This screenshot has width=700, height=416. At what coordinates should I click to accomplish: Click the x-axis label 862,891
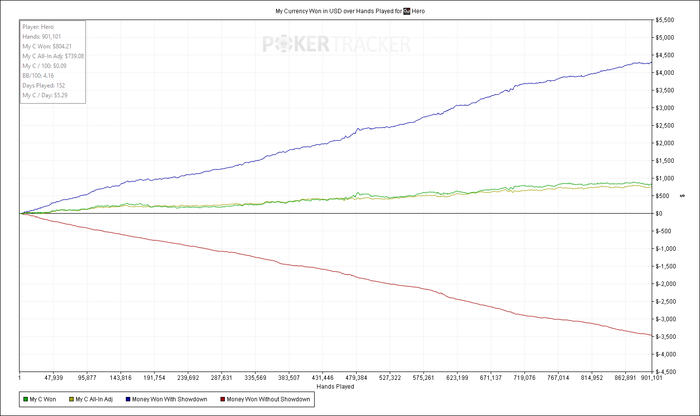click(x=625, y=378)
